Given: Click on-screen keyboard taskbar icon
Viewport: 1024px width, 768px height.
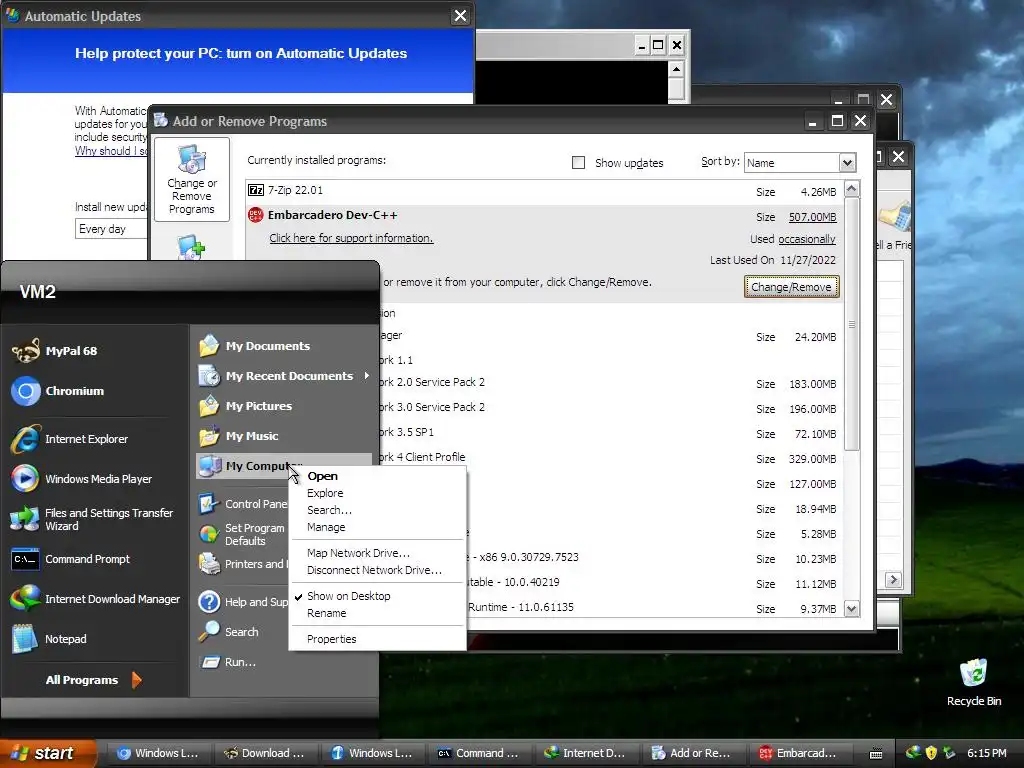Looking at the screenshot, I should tap(876, 753).
